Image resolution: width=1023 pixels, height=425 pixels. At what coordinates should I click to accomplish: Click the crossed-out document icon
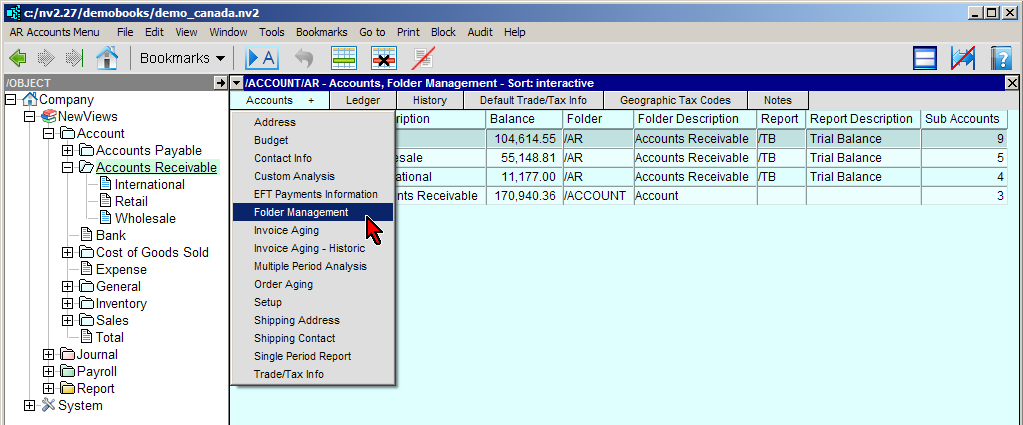tap(423, 58)
